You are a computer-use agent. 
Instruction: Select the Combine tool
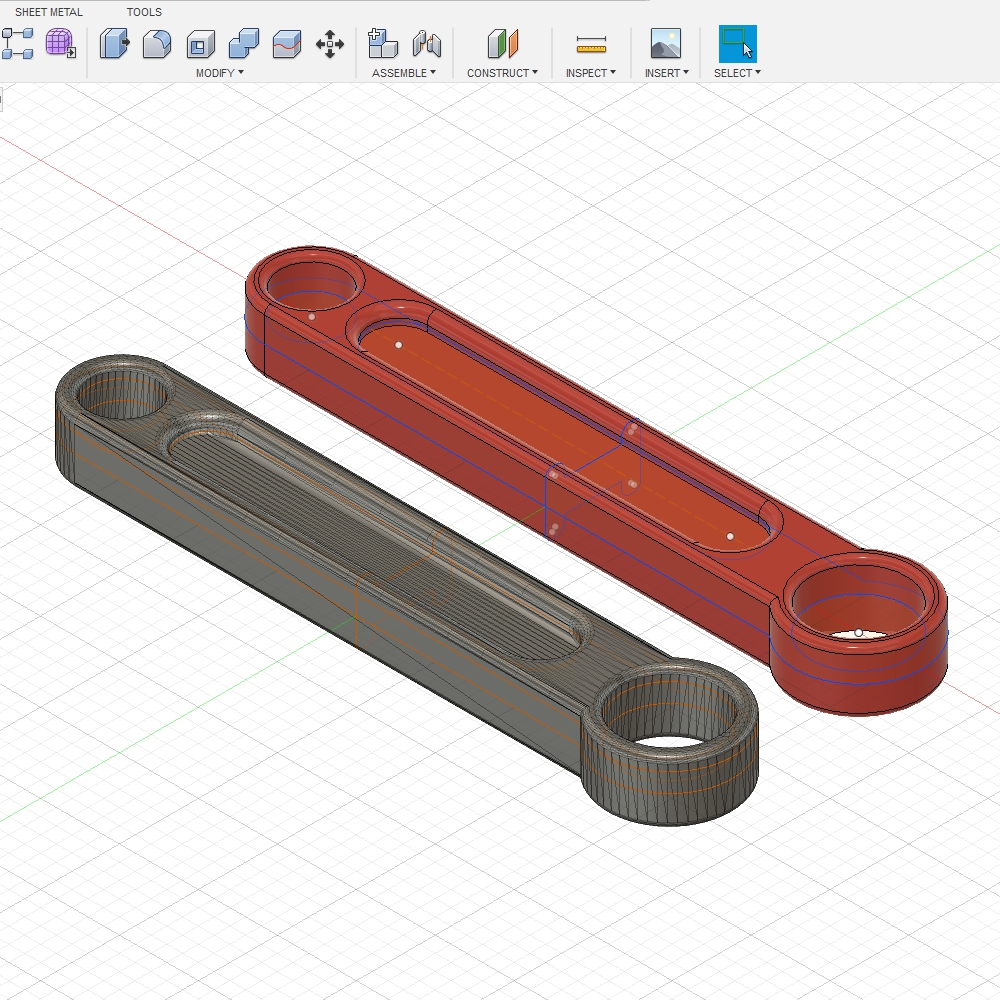pyautogui.click(x=244, y=44)
